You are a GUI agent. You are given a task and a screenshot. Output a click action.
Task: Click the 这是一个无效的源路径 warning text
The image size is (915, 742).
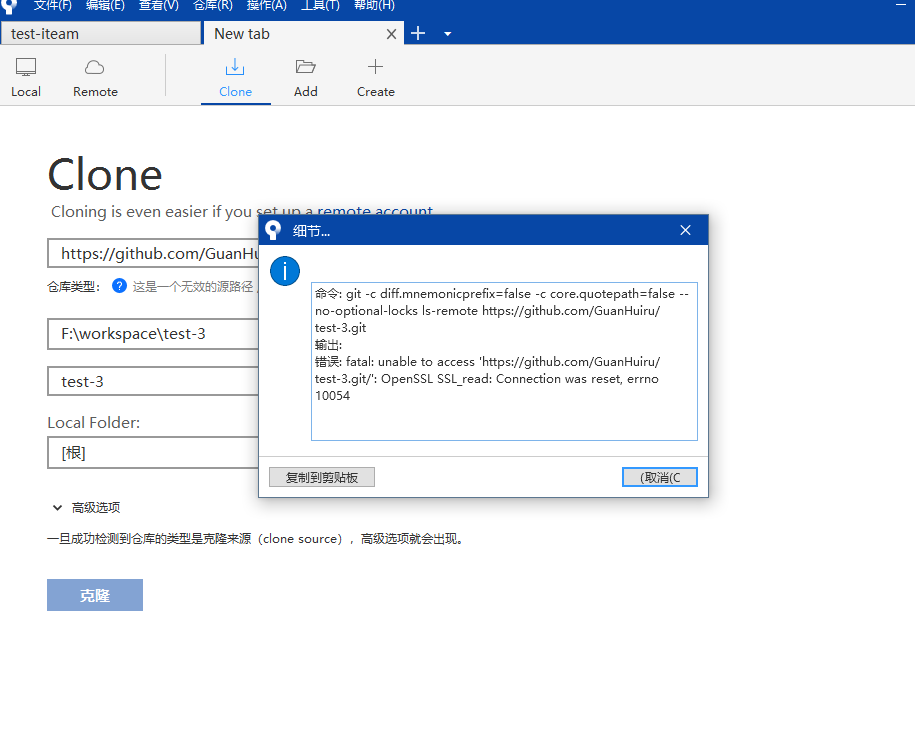click(193, 286)
